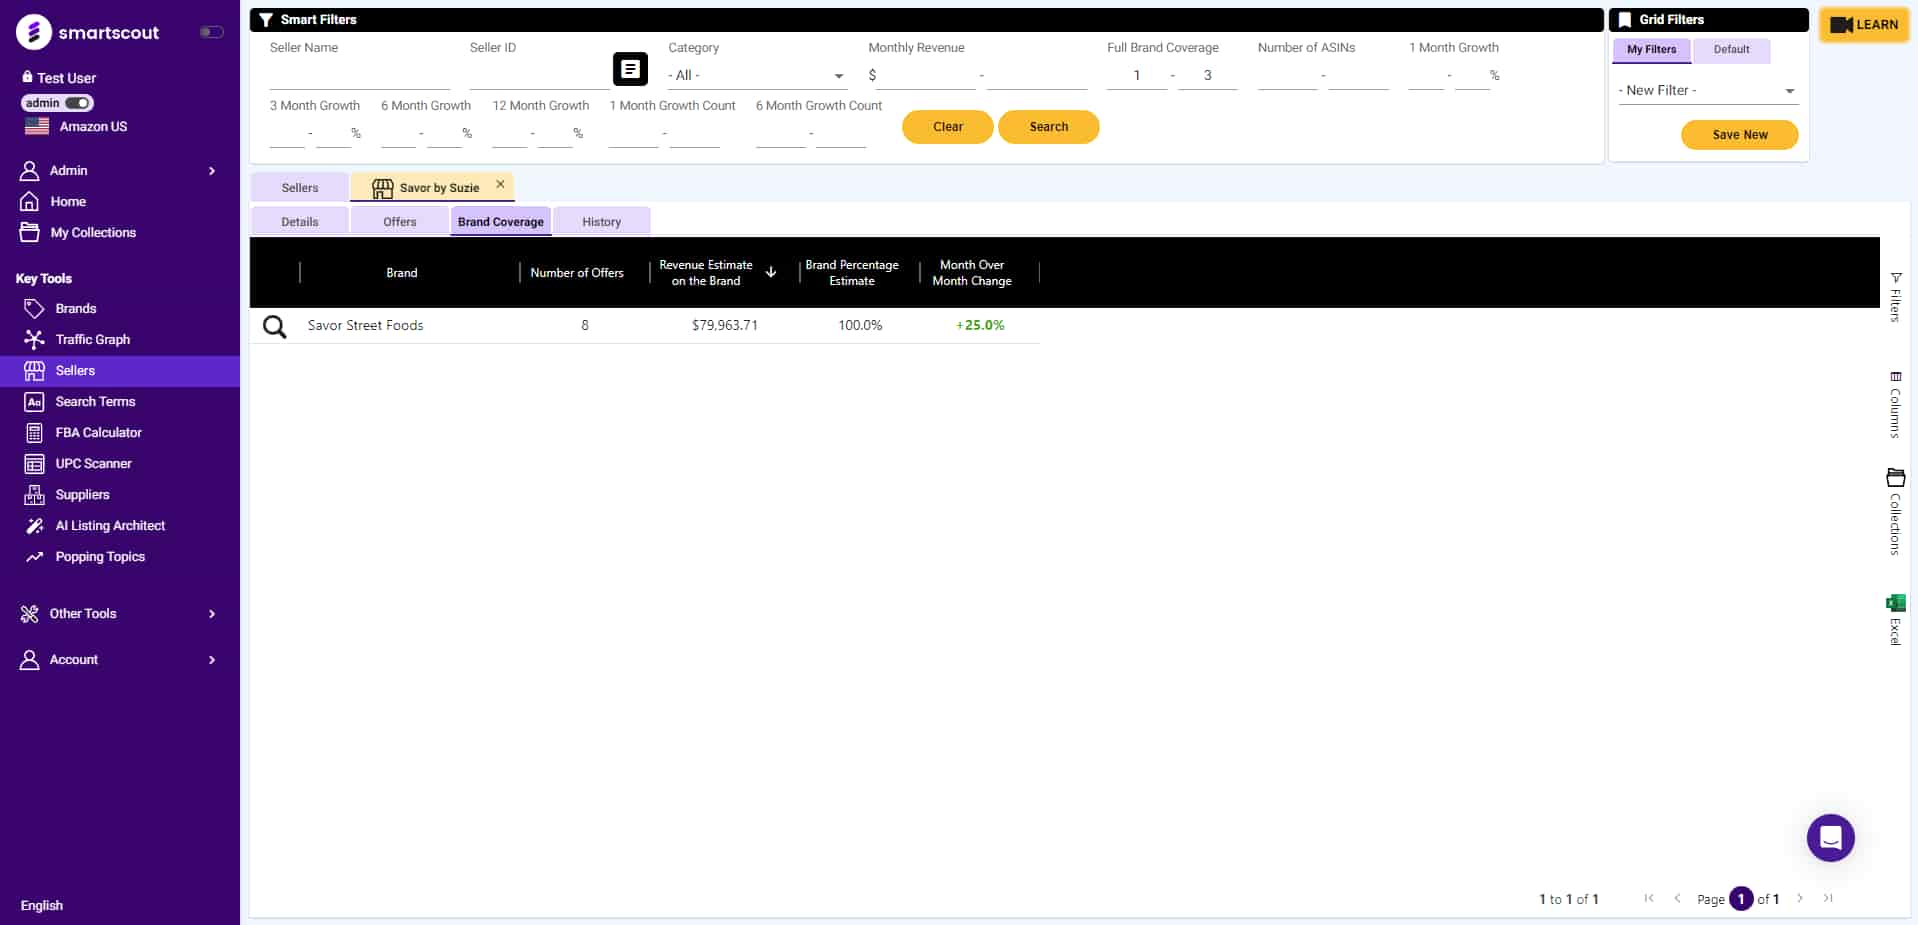Switch to the Default filters tab
This screenshot has width=1918, height=925.
coord(1731,49)
